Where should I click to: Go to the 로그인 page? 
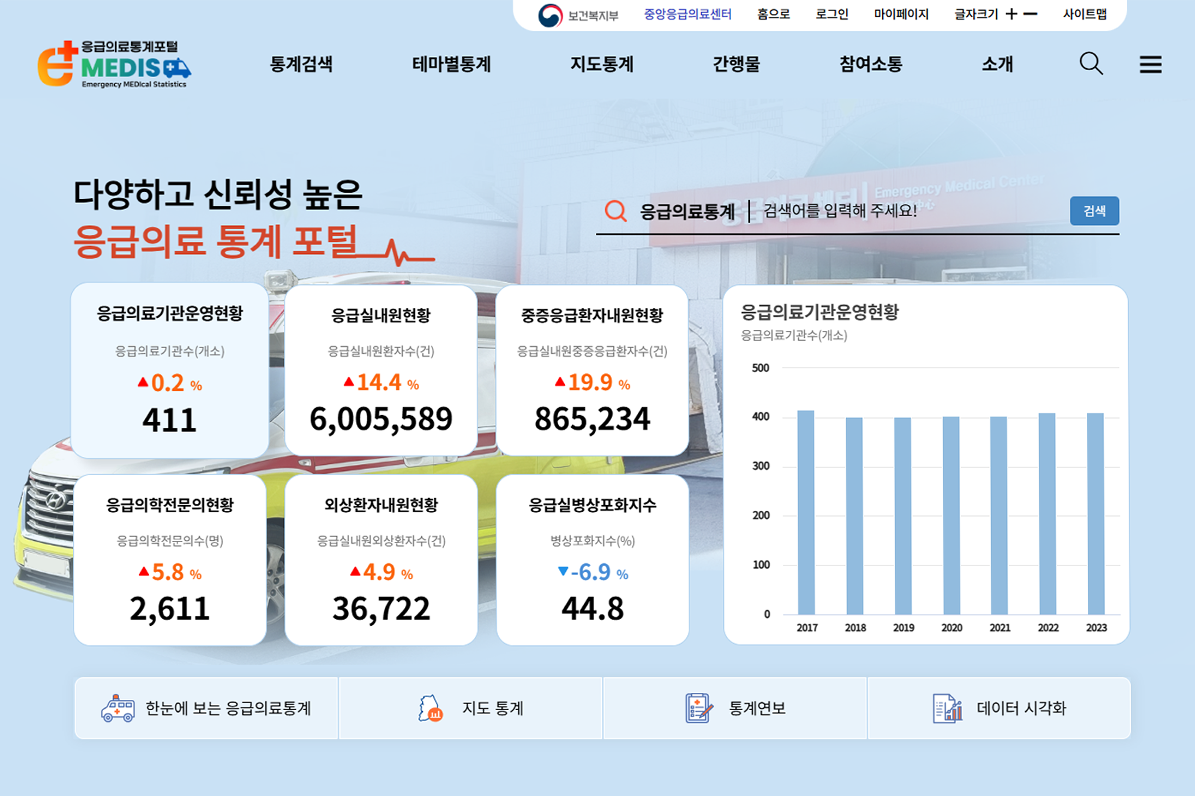pos(832,14)
